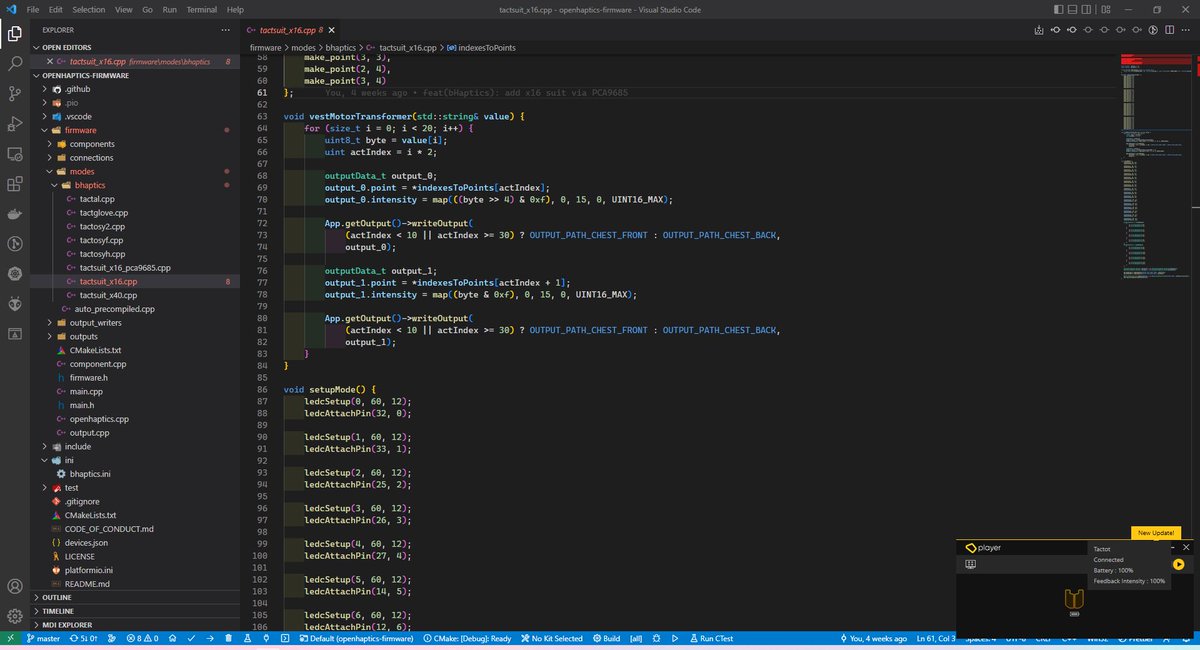Click the CMake Build button in status bar

[x=605, y=638]
